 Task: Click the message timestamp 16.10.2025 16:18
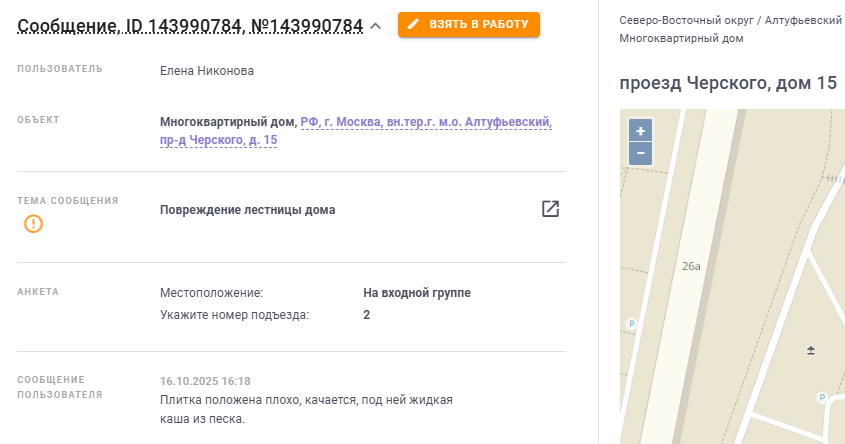click(x=205, y=381)
